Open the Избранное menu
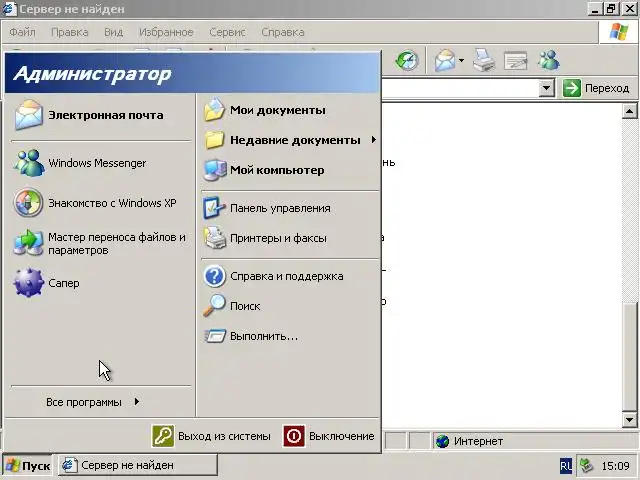 pos(166,32)
